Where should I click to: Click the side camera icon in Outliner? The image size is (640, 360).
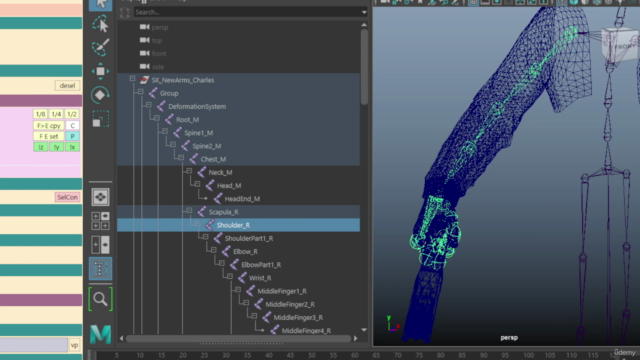[x=144, y=66]
